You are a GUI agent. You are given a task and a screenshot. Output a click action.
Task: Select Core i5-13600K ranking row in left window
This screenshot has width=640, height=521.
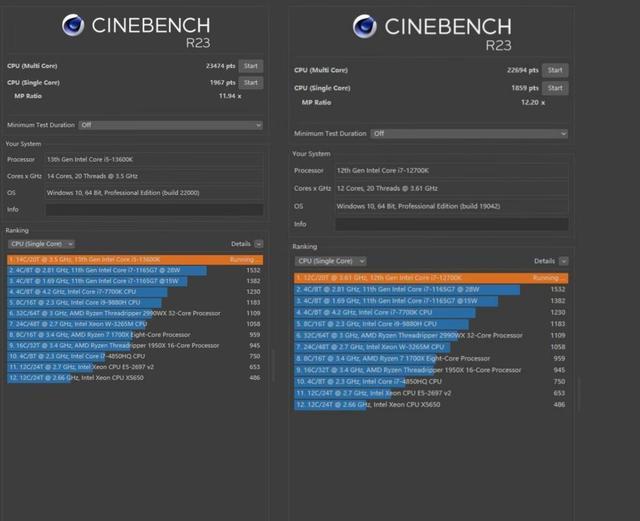tap(135, 260)
